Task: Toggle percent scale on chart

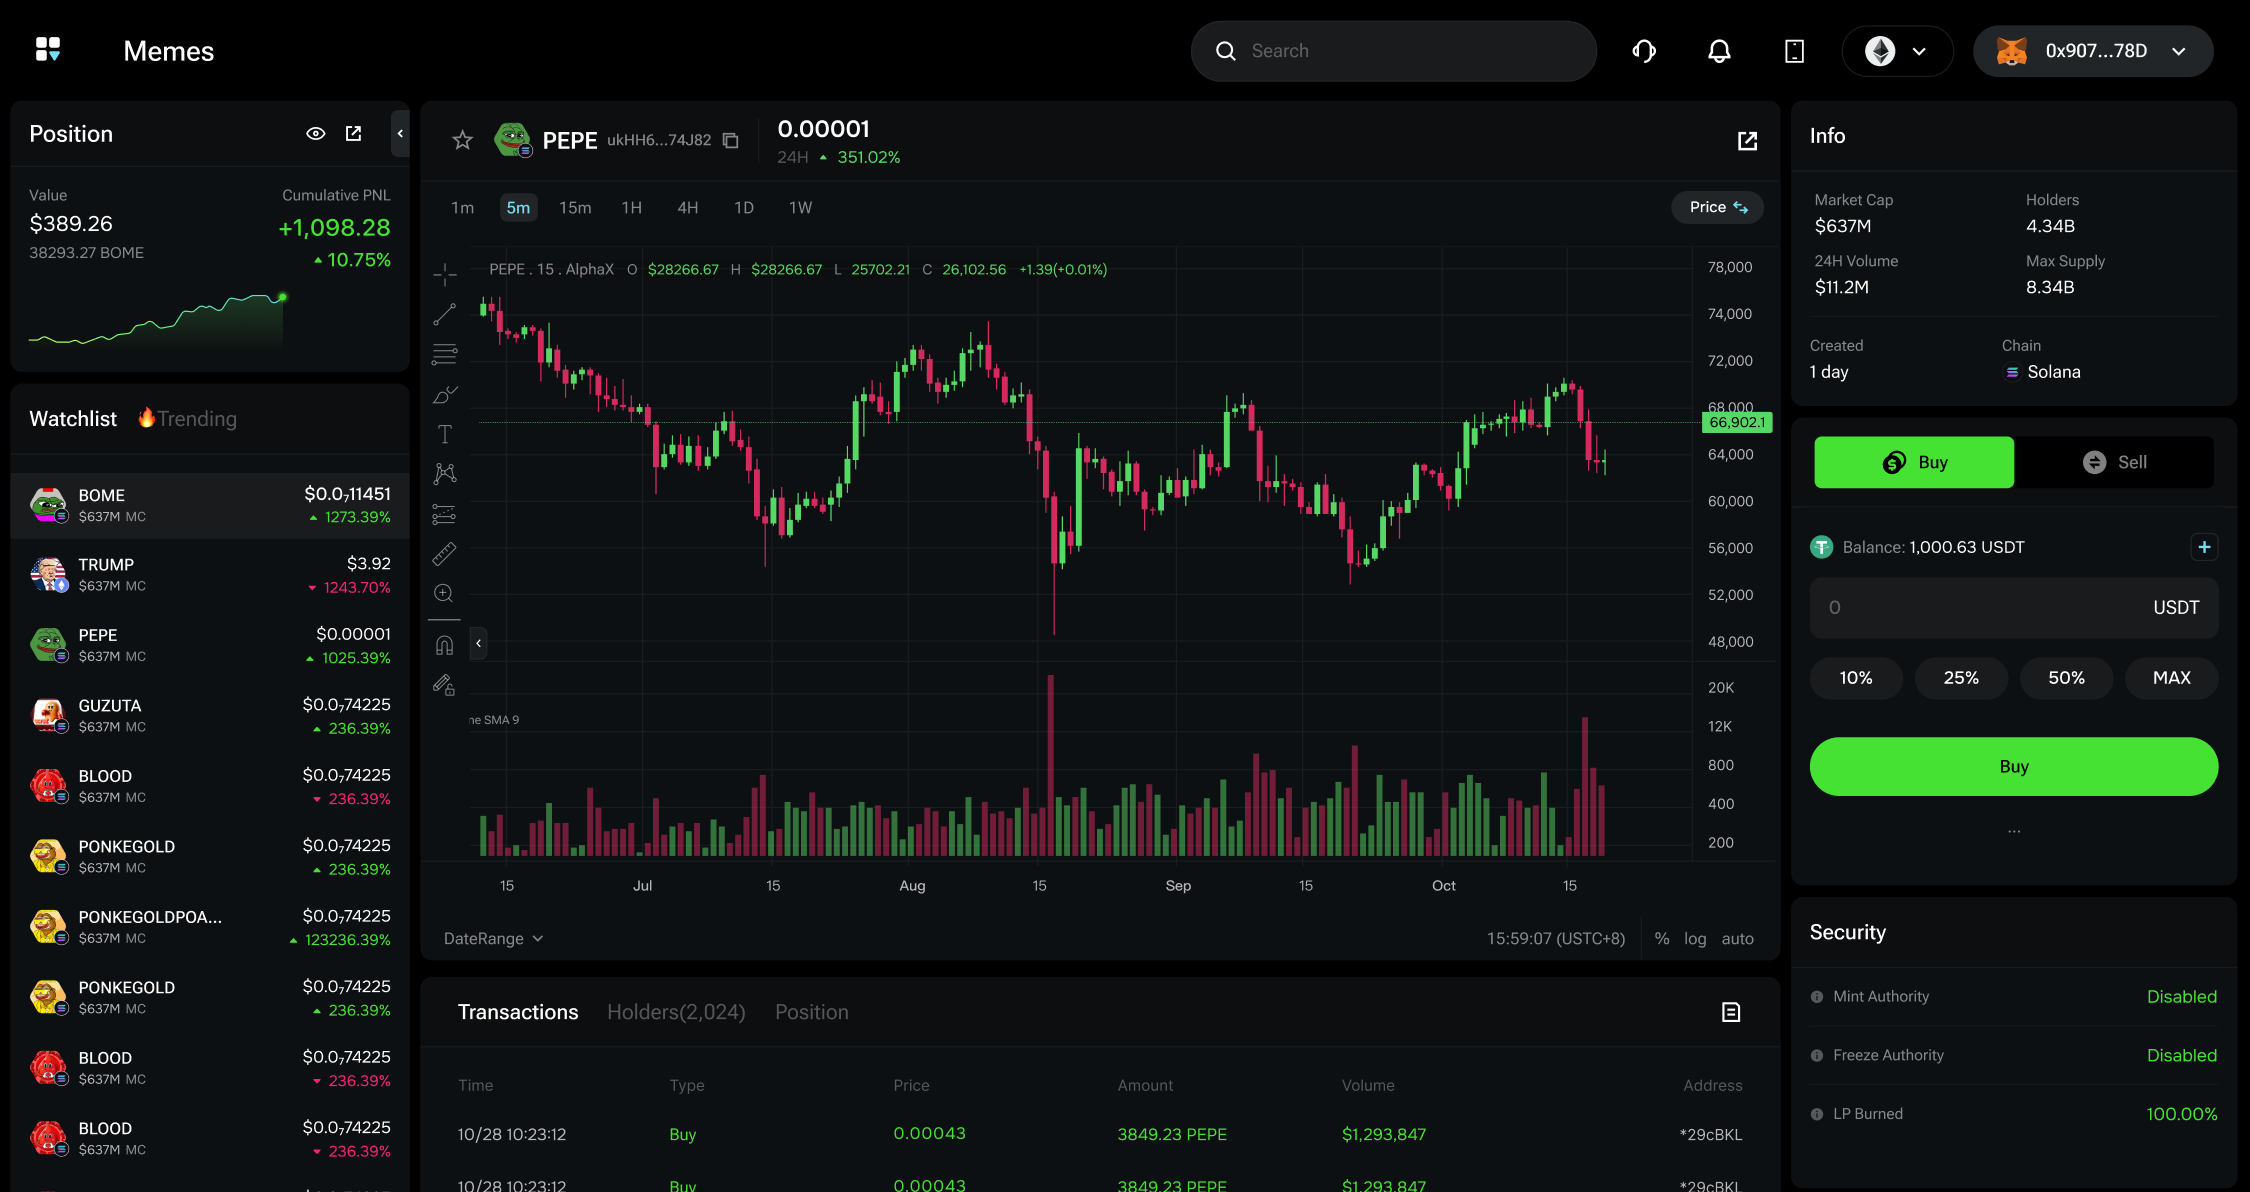Action: [x=1662, y=938]
